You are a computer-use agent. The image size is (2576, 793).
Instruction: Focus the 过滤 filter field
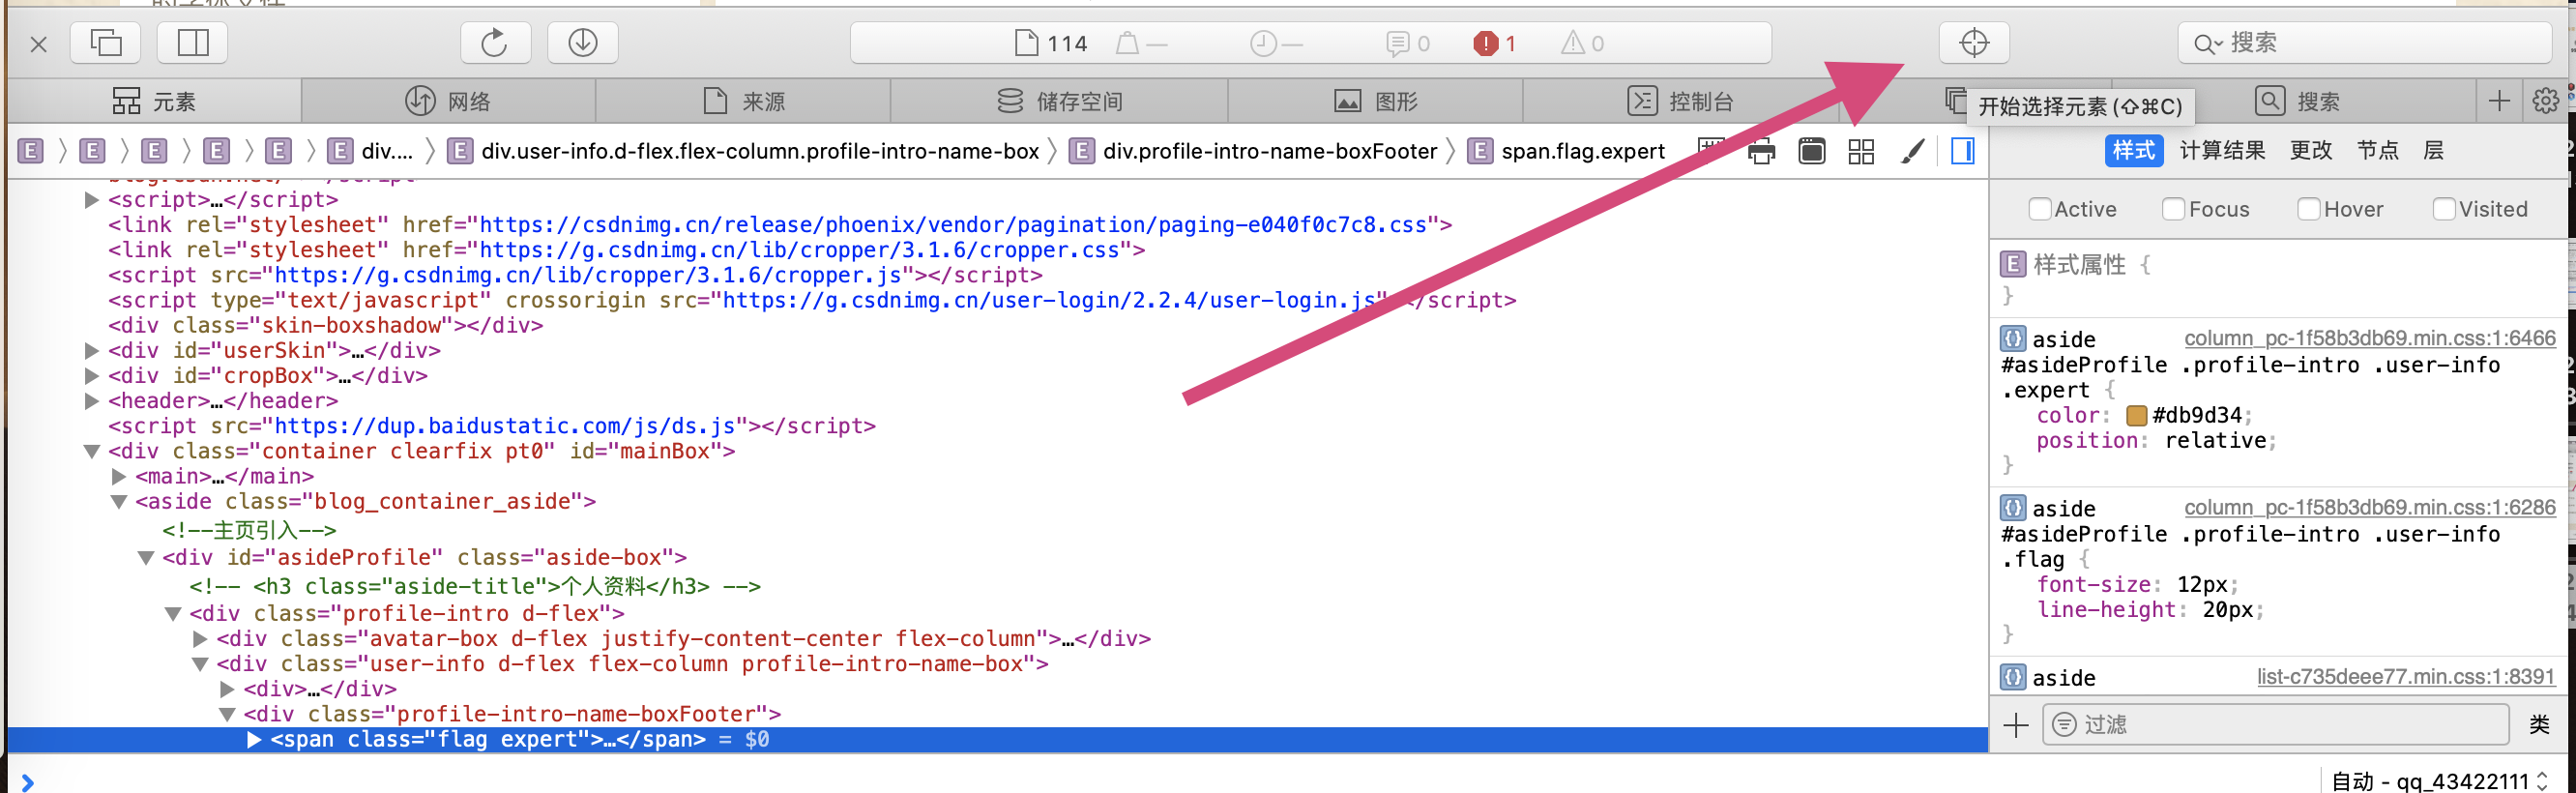2275,725
